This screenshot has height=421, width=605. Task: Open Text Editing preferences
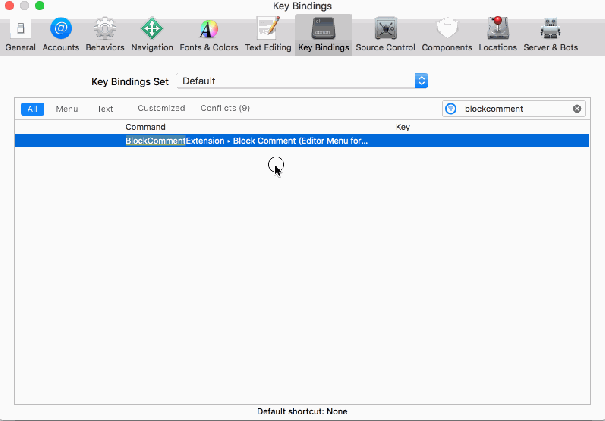(267, 33)
